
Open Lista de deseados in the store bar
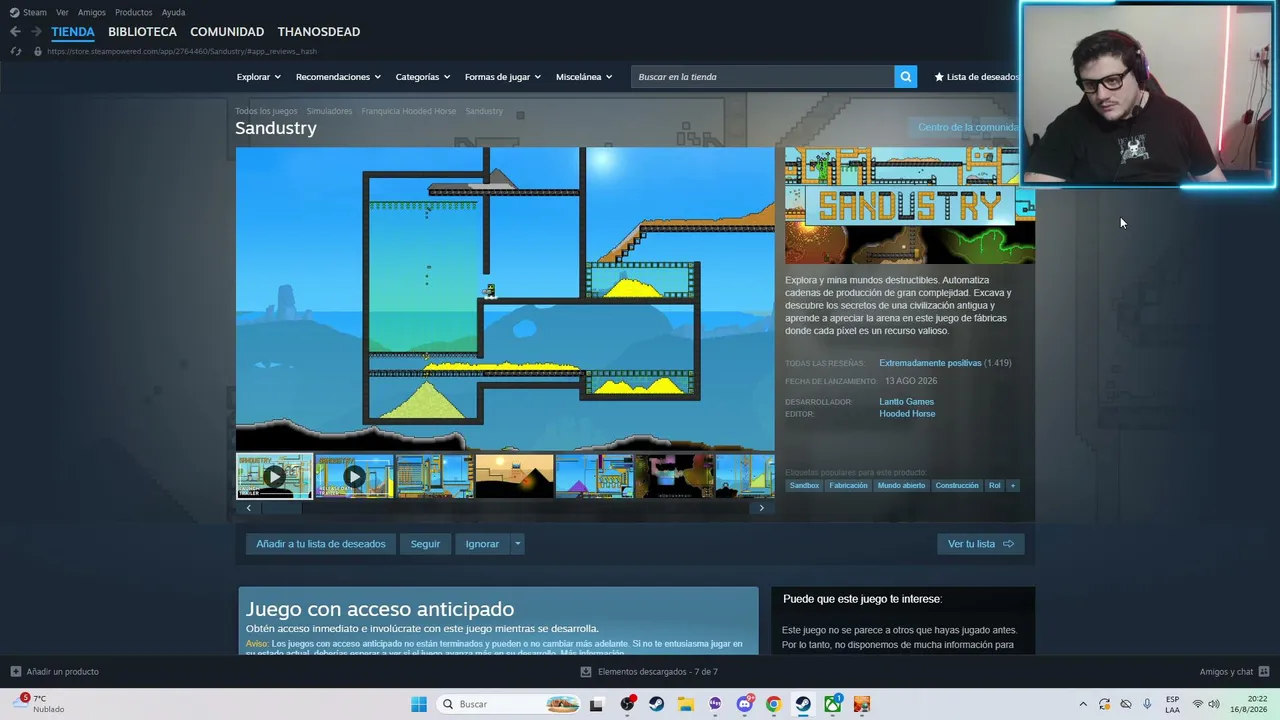point(978,77)
